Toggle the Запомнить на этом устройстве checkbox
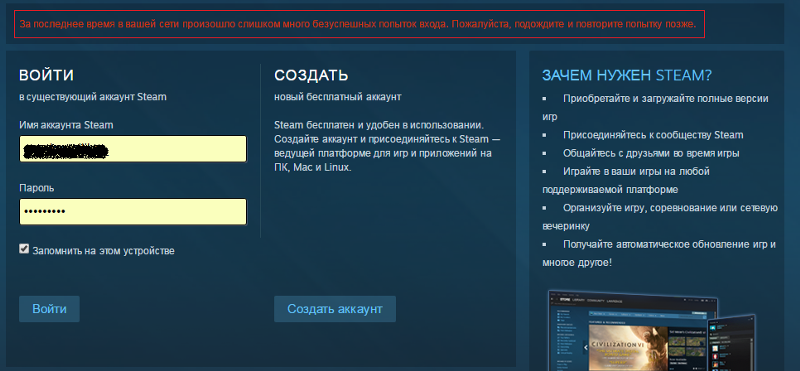Screen dimensions: 800x371 tap(24, 249)
